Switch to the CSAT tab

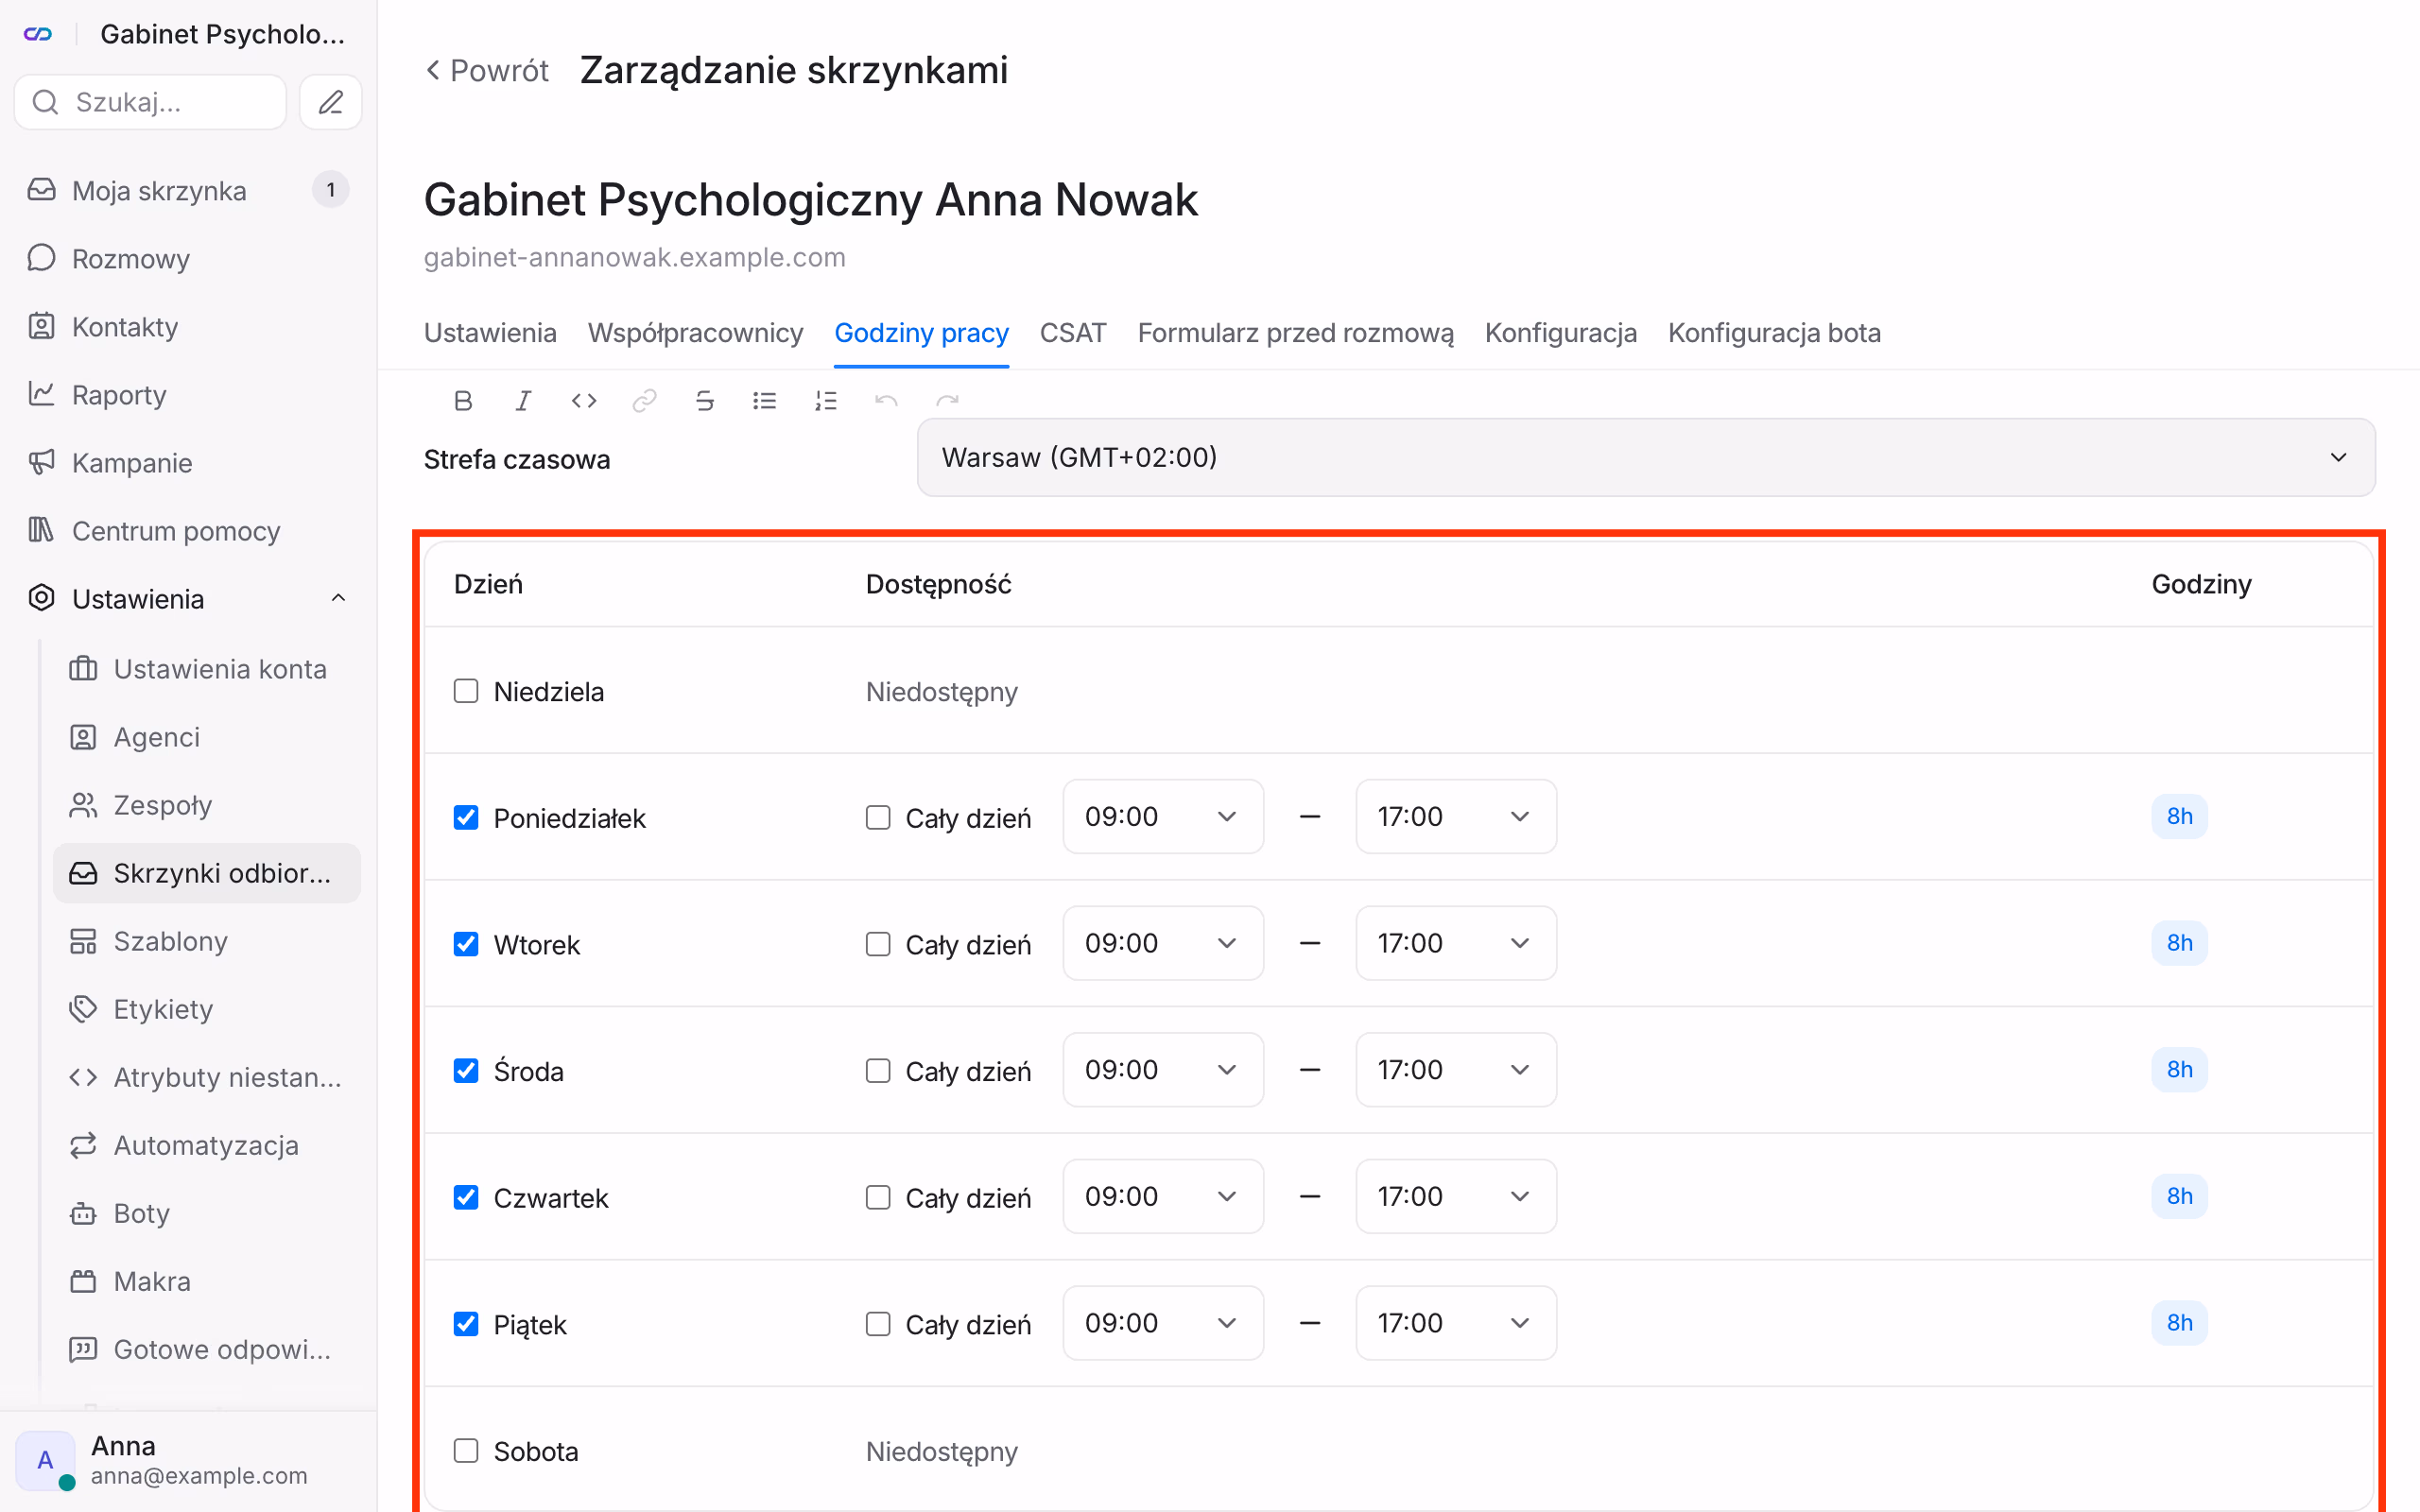pos(1073,333)
